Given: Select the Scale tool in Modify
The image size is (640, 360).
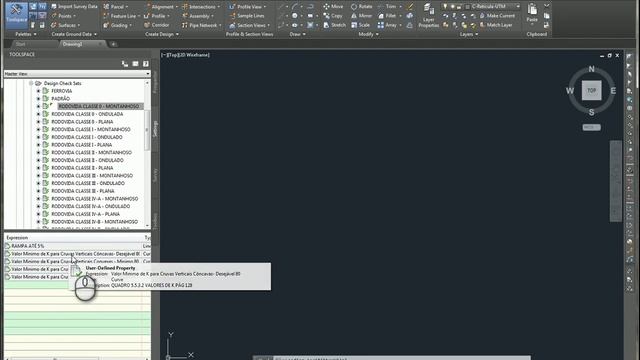Looking at the screenshot, I should coord(360,25).
